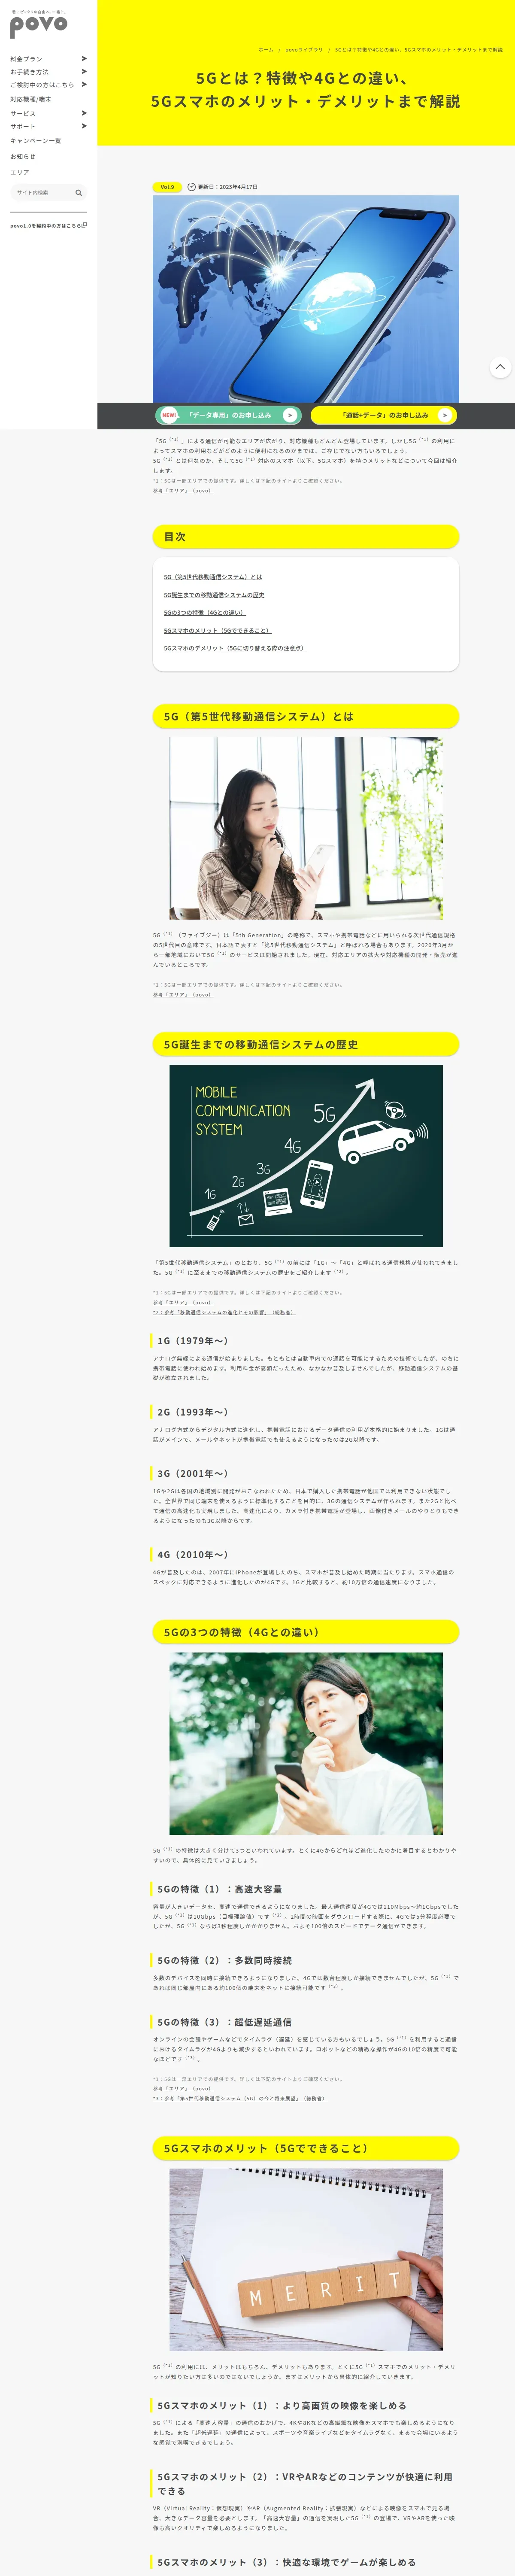Jump to 5G（第5世代移動通信システム）とは

click(x=213, y=577)
